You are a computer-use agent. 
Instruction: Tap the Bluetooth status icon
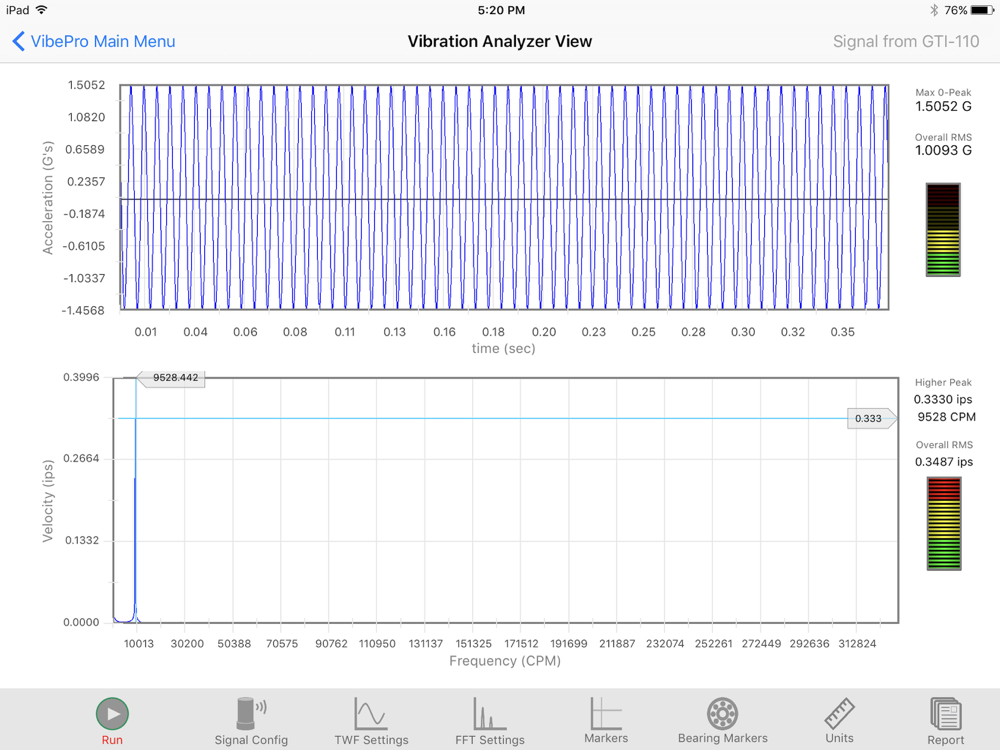pyautogui.click(x=934, y=10)
